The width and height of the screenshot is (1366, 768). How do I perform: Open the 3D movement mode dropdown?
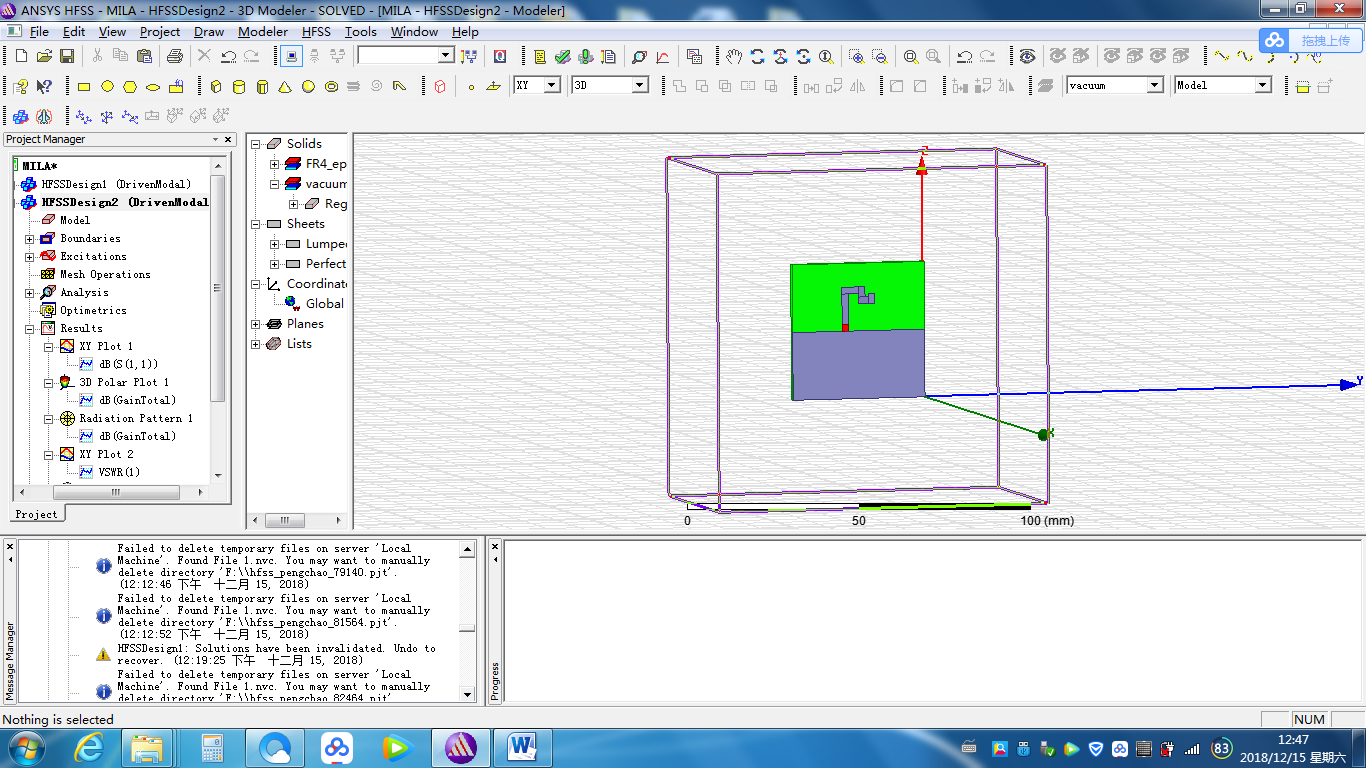[x=640, y=86]
